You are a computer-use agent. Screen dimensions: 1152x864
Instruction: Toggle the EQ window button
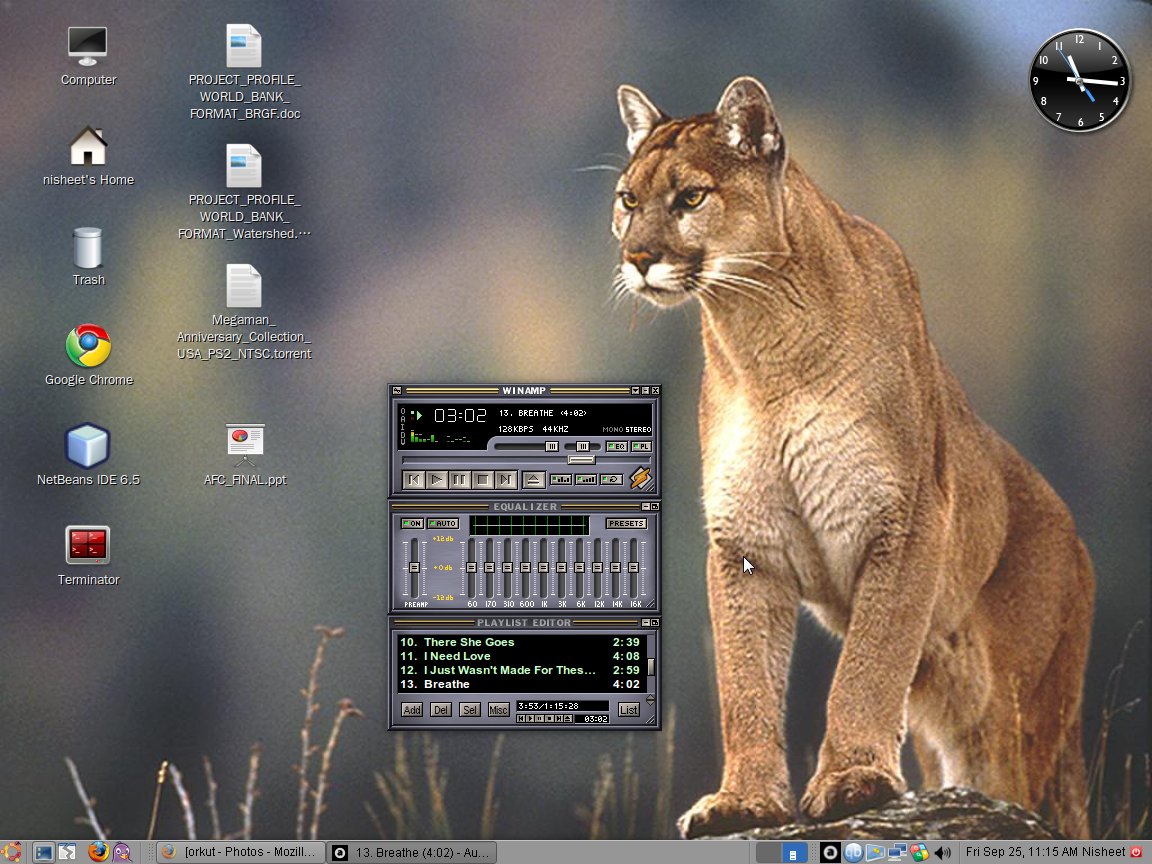pos(616,447)
